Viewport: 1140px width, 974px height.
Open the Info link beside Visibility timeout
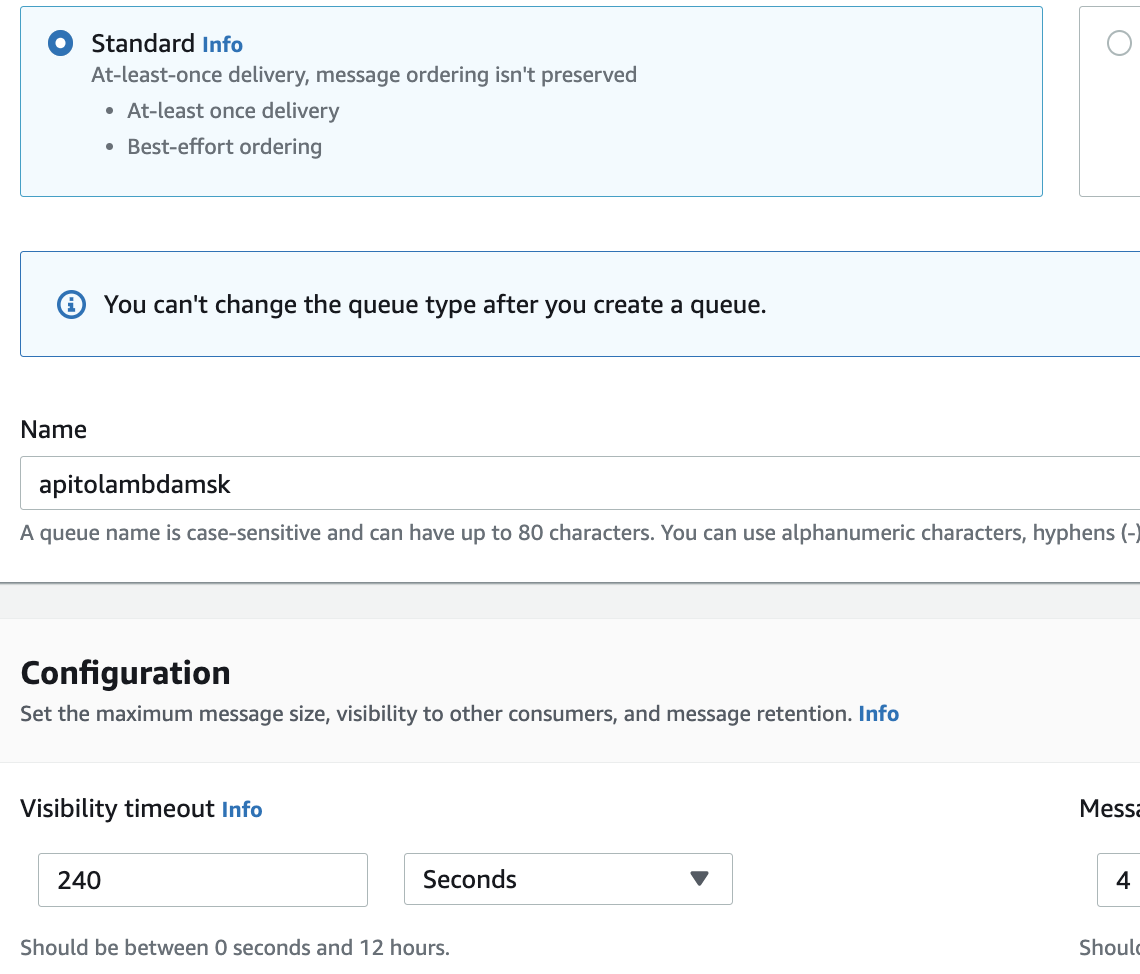(x=242, y=809)
